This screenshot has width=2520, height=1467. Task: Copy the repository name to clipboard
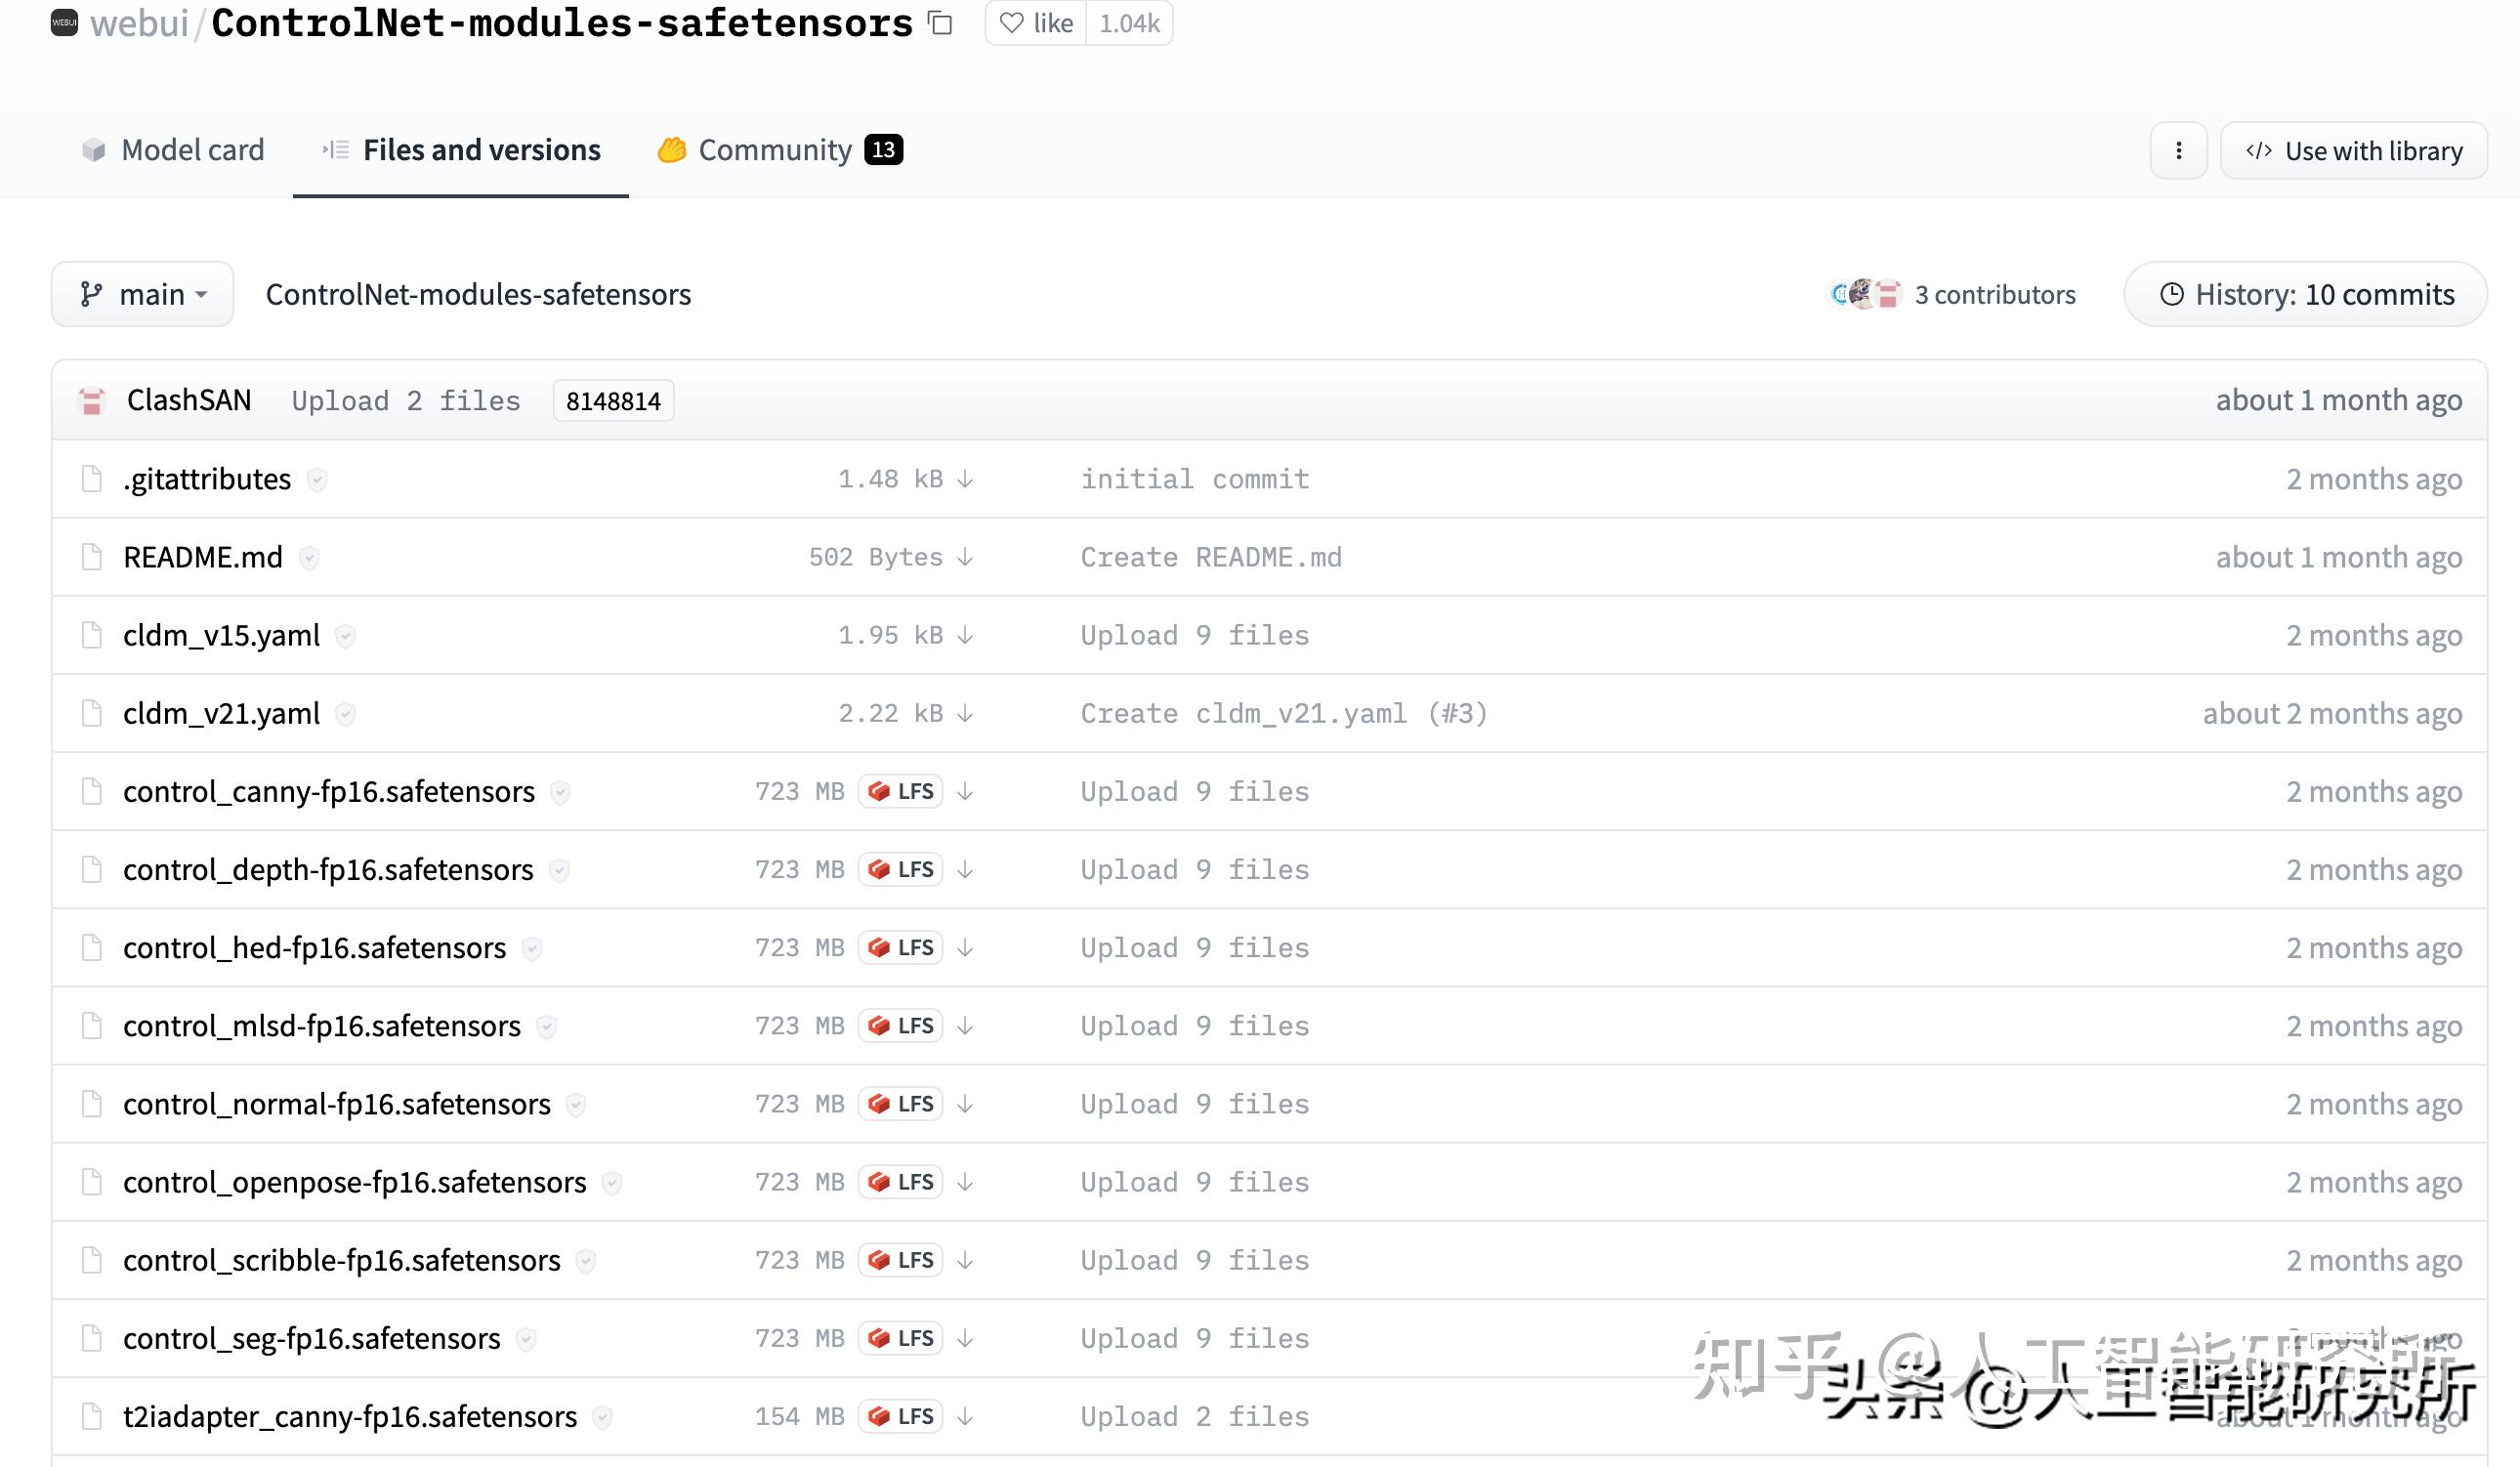(940, 22)
